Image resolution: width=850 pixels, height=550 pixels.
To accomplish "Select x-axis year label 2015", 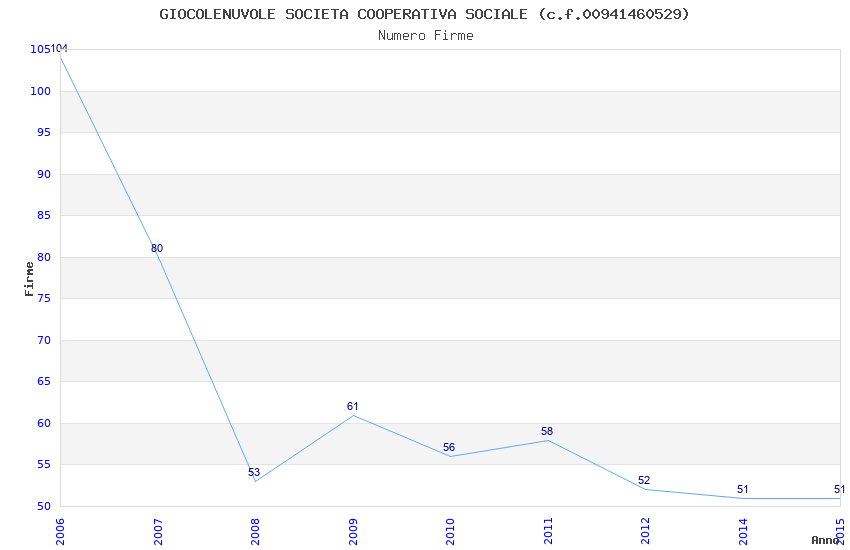I will [841, 531].
